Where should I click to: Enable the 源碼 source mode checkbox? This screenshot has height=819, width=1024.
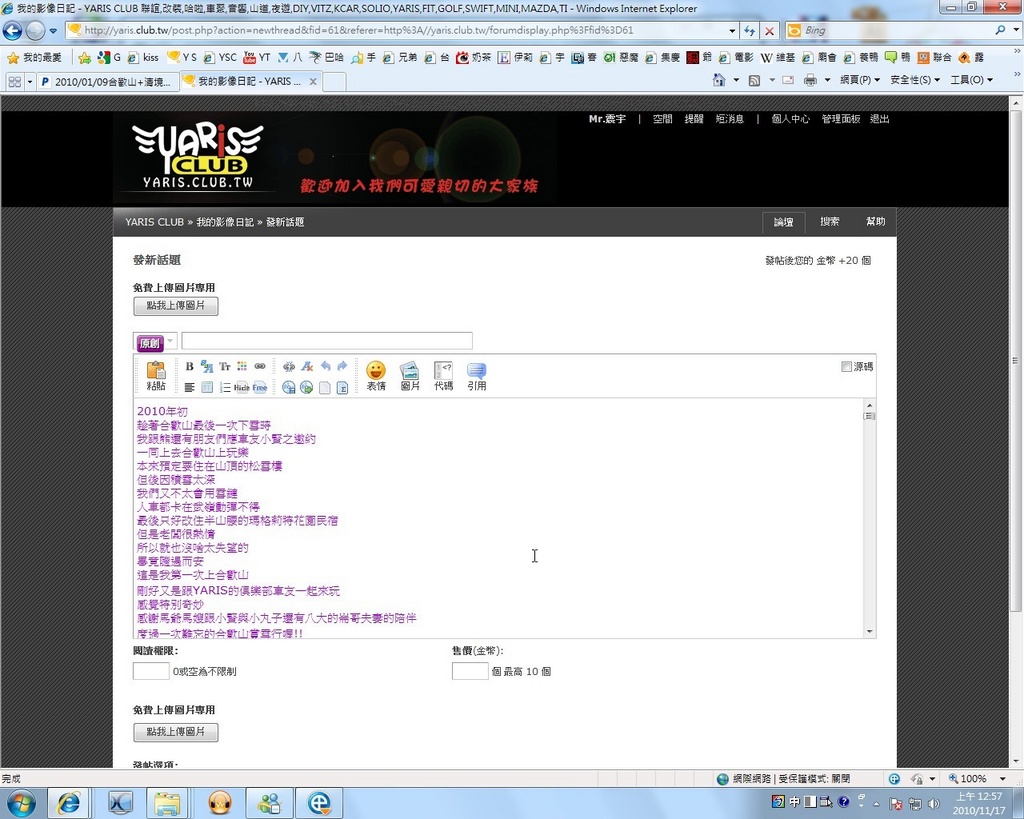point(847,367)
